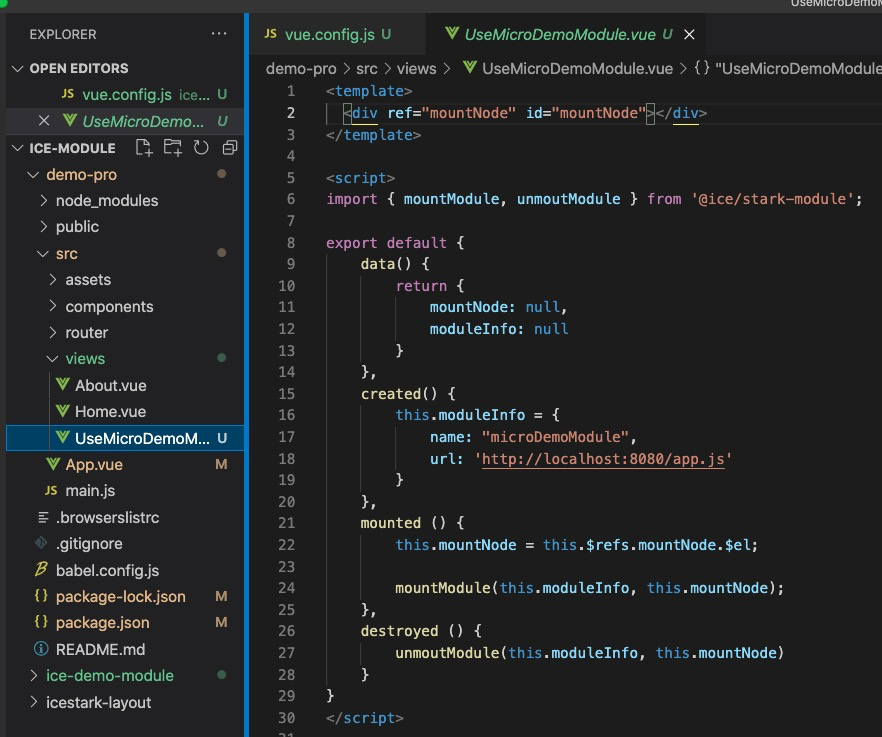The image size is (882, 737).
Task: Collapse the ICE-MODULE section
Action: [x=17, y=148]
